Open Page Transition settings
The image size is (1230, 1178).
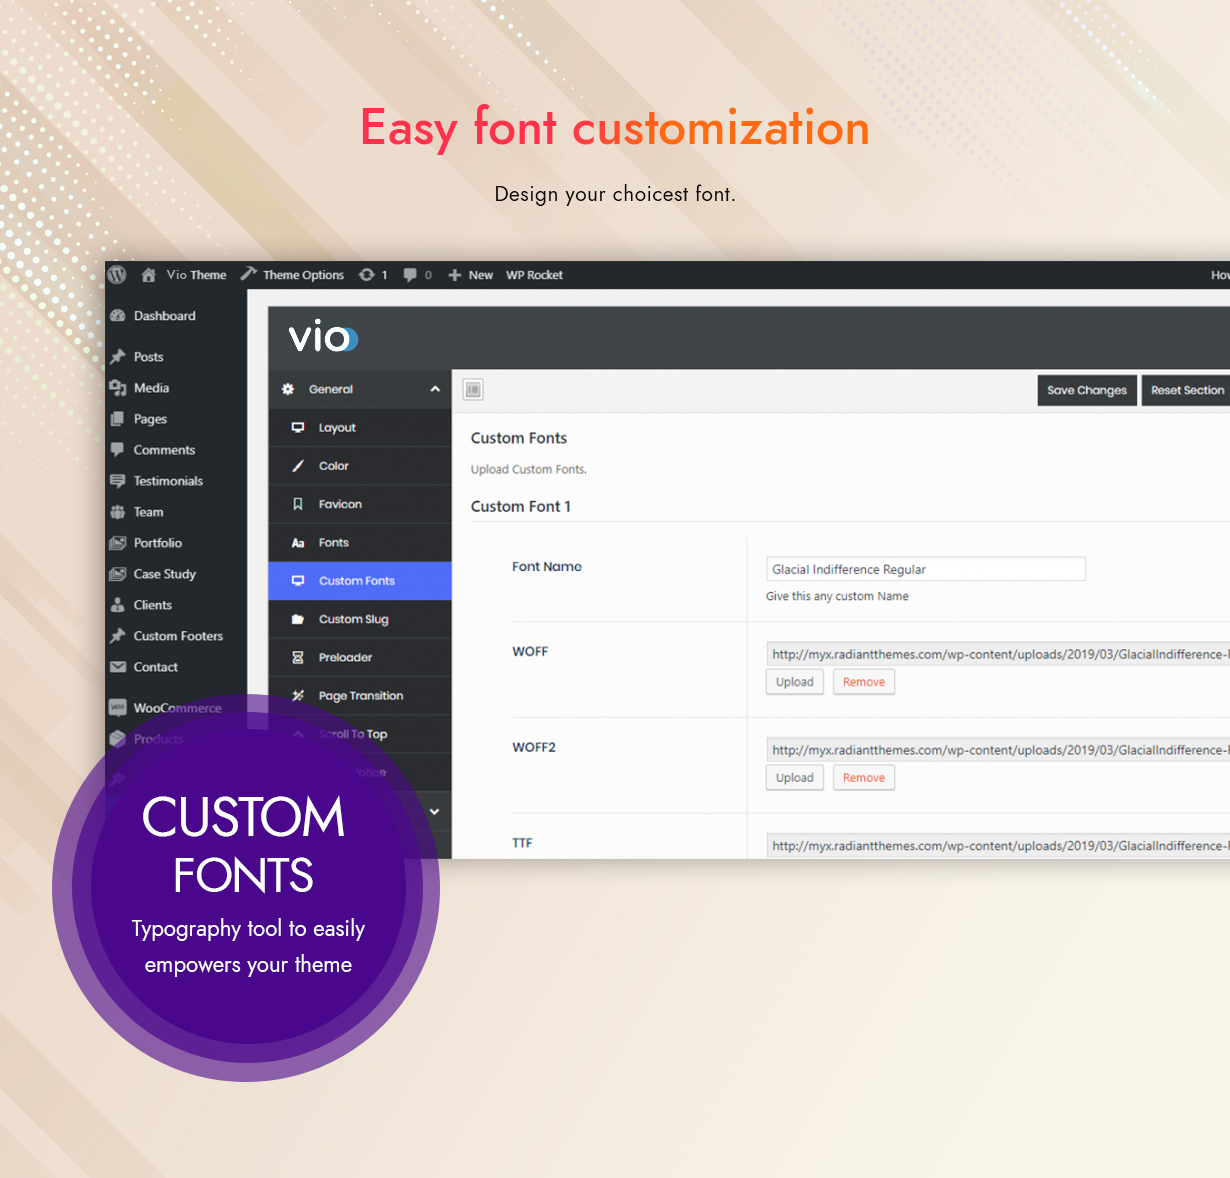pos(360,696)
